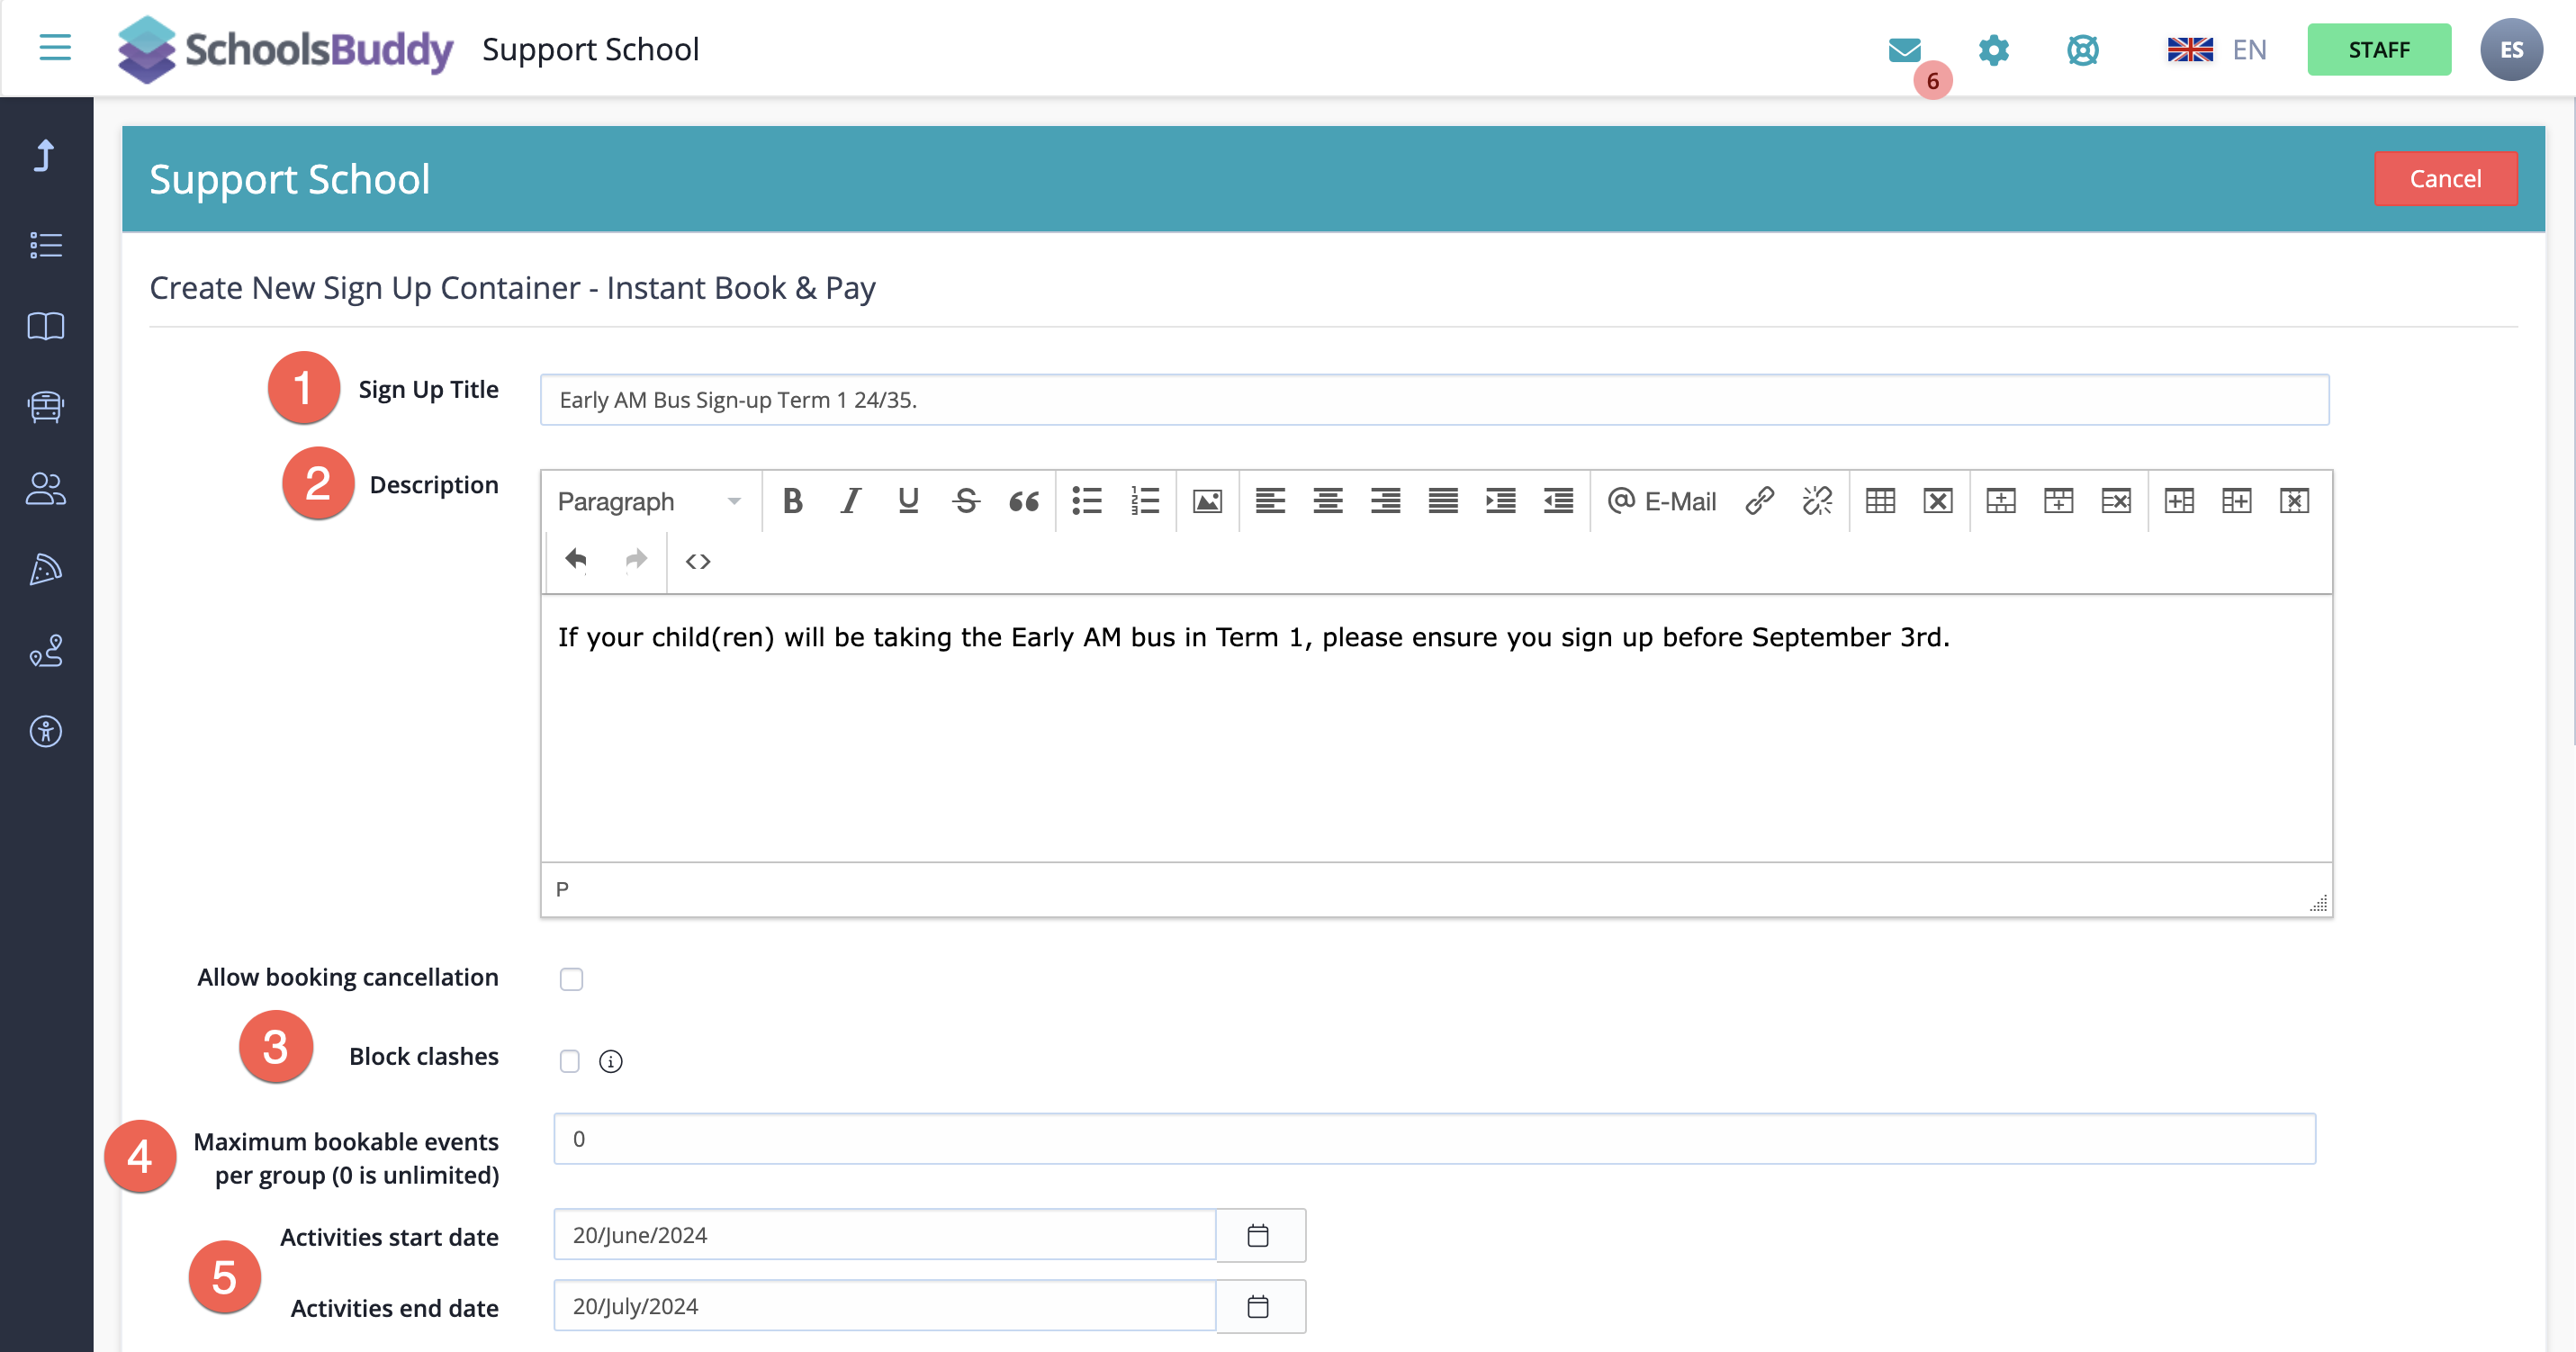Screen dimensions: 2576x1352
Task: Toggle strikethrough formatting
Action: click(965, 502)
